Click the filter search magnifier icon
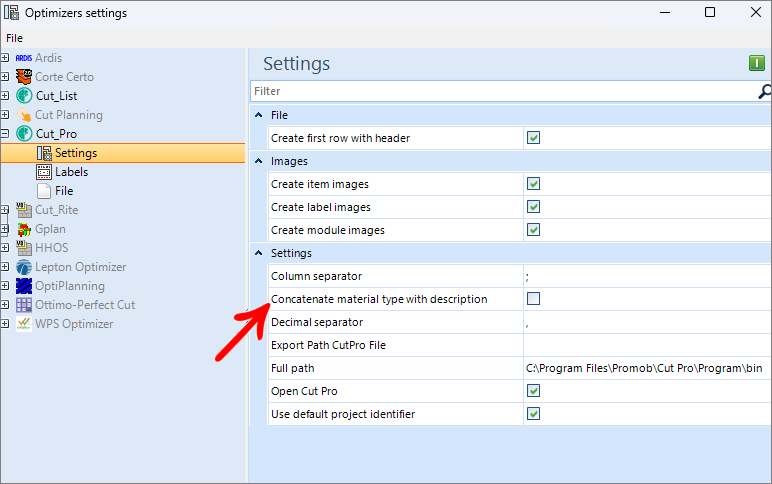 pos(765,91)
